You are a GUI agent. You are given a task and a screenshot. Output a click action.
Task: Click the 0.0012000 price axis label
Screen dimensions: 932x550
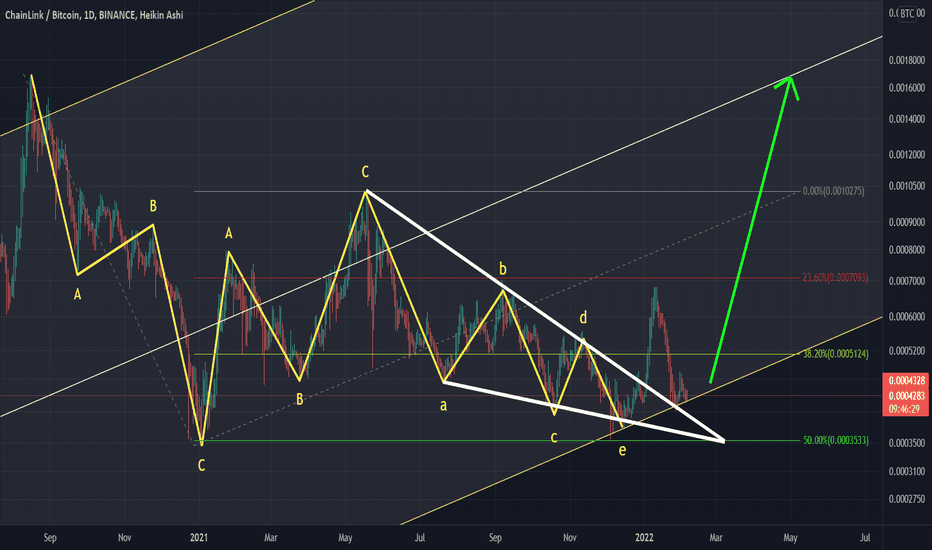click(x=907, y=155)
